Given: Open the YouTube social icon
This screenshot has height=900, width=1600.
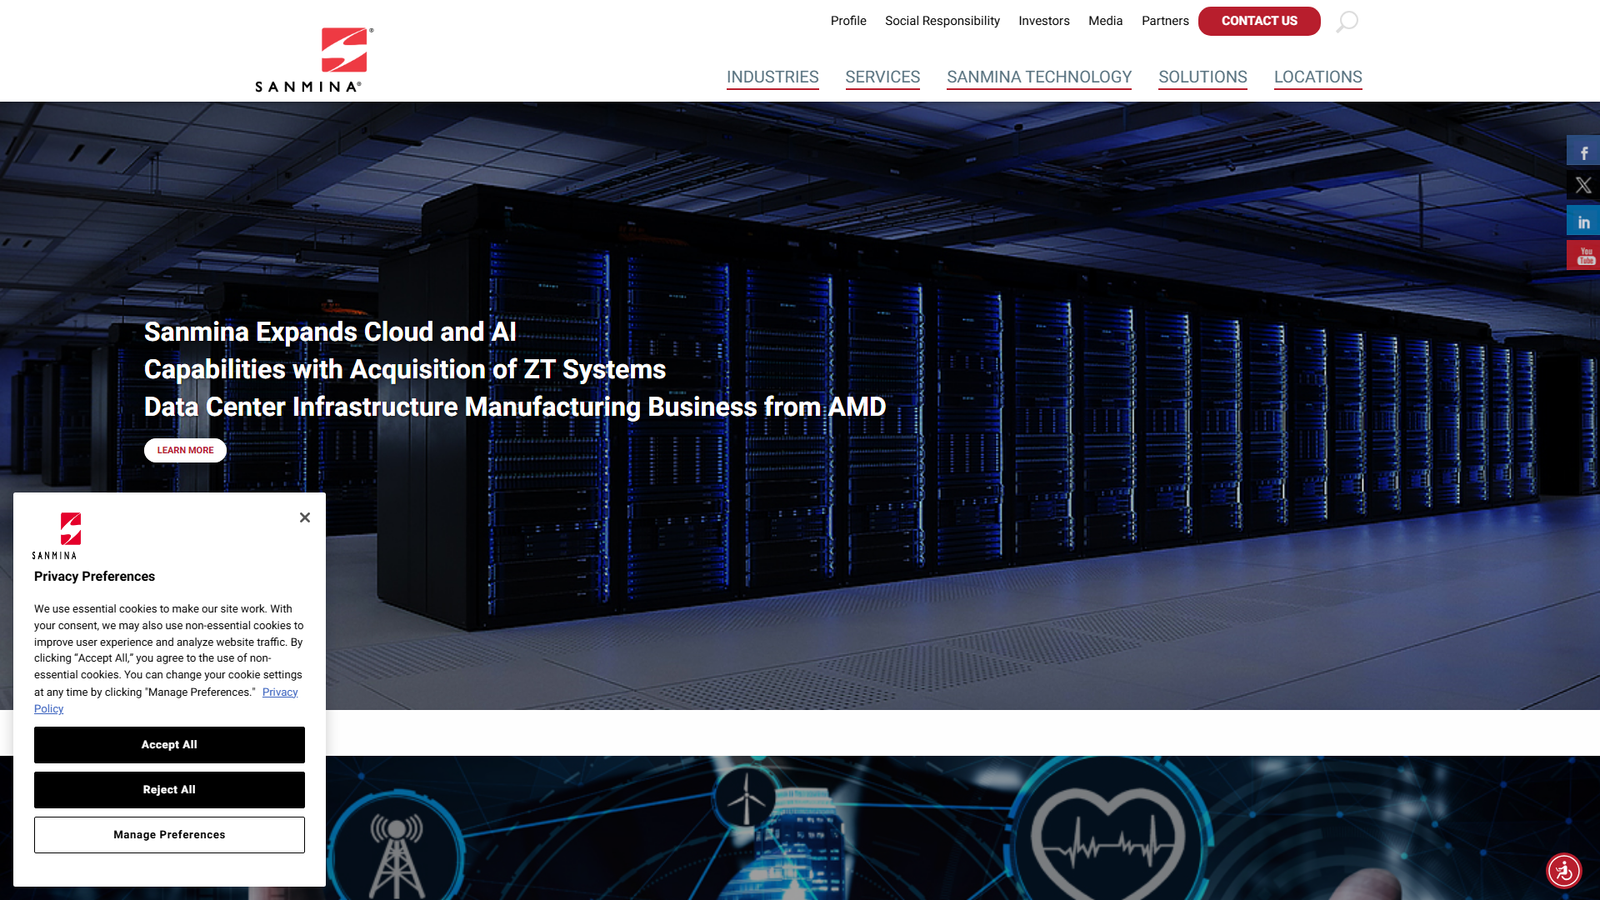Looking at the screenshot, I should [1583, 255].
